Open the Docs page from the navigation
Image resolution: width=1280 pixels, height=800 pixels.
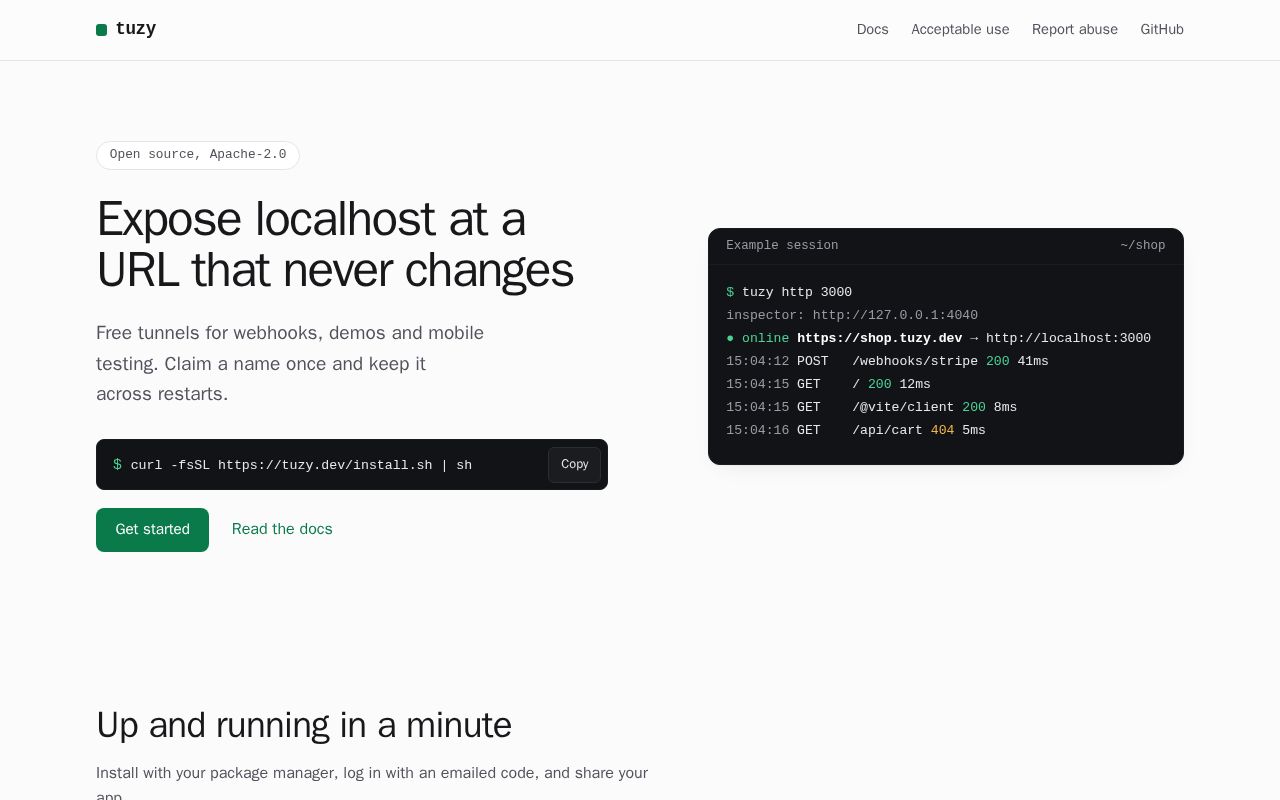pyautogui.click(x=872, y=30)
